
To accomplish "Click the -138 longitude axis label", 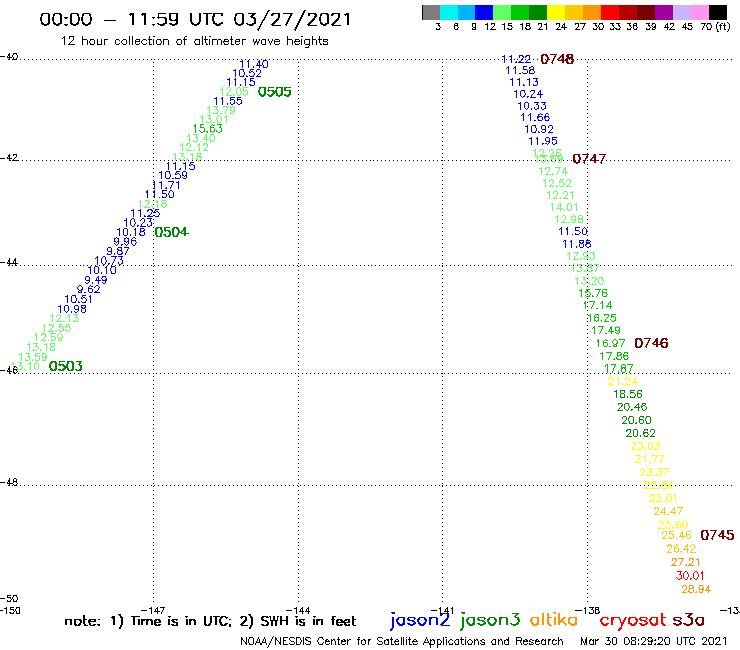I will [x=588, y=610].
